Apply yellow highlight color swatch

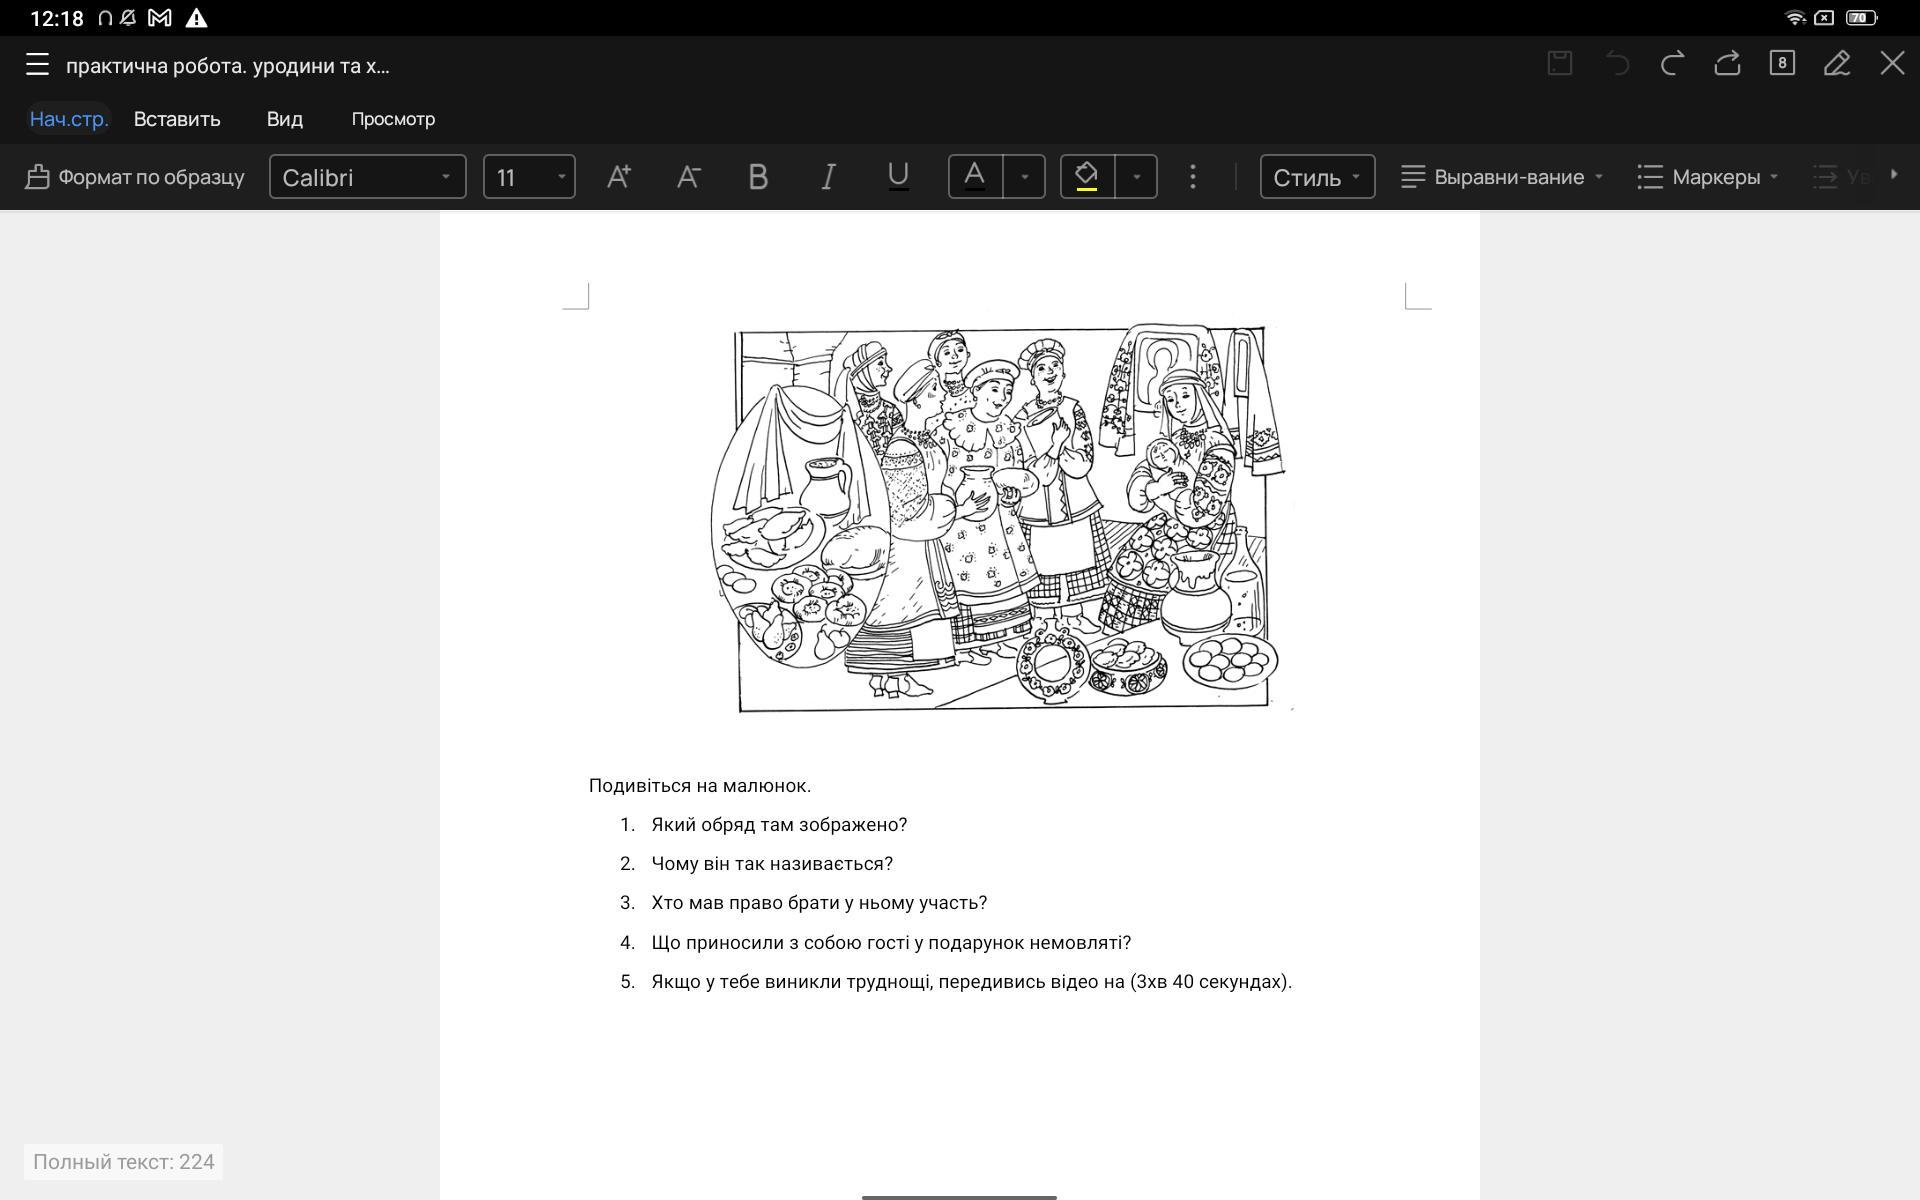coord(1087,177)
